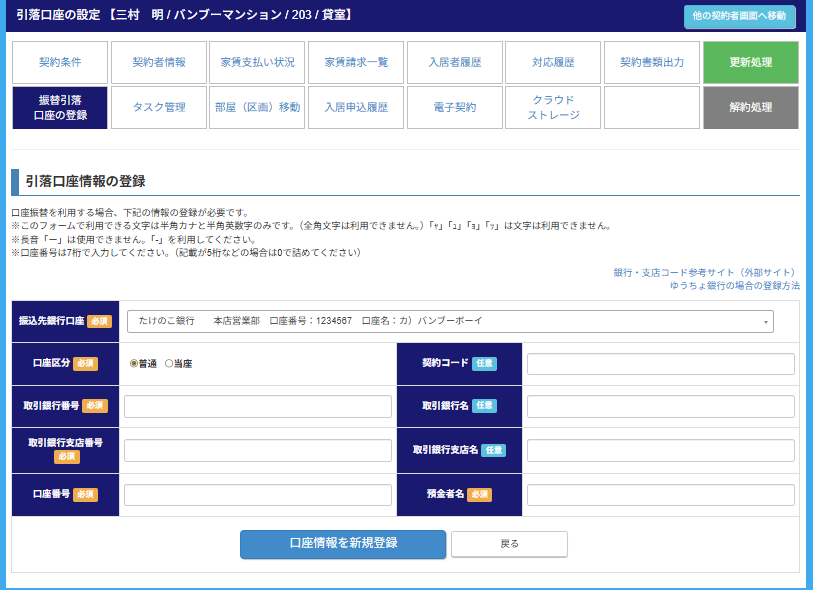Switch to the 契約者情報 tab
813x590 pixels.
pyautogui.click(x=159, y=62)
